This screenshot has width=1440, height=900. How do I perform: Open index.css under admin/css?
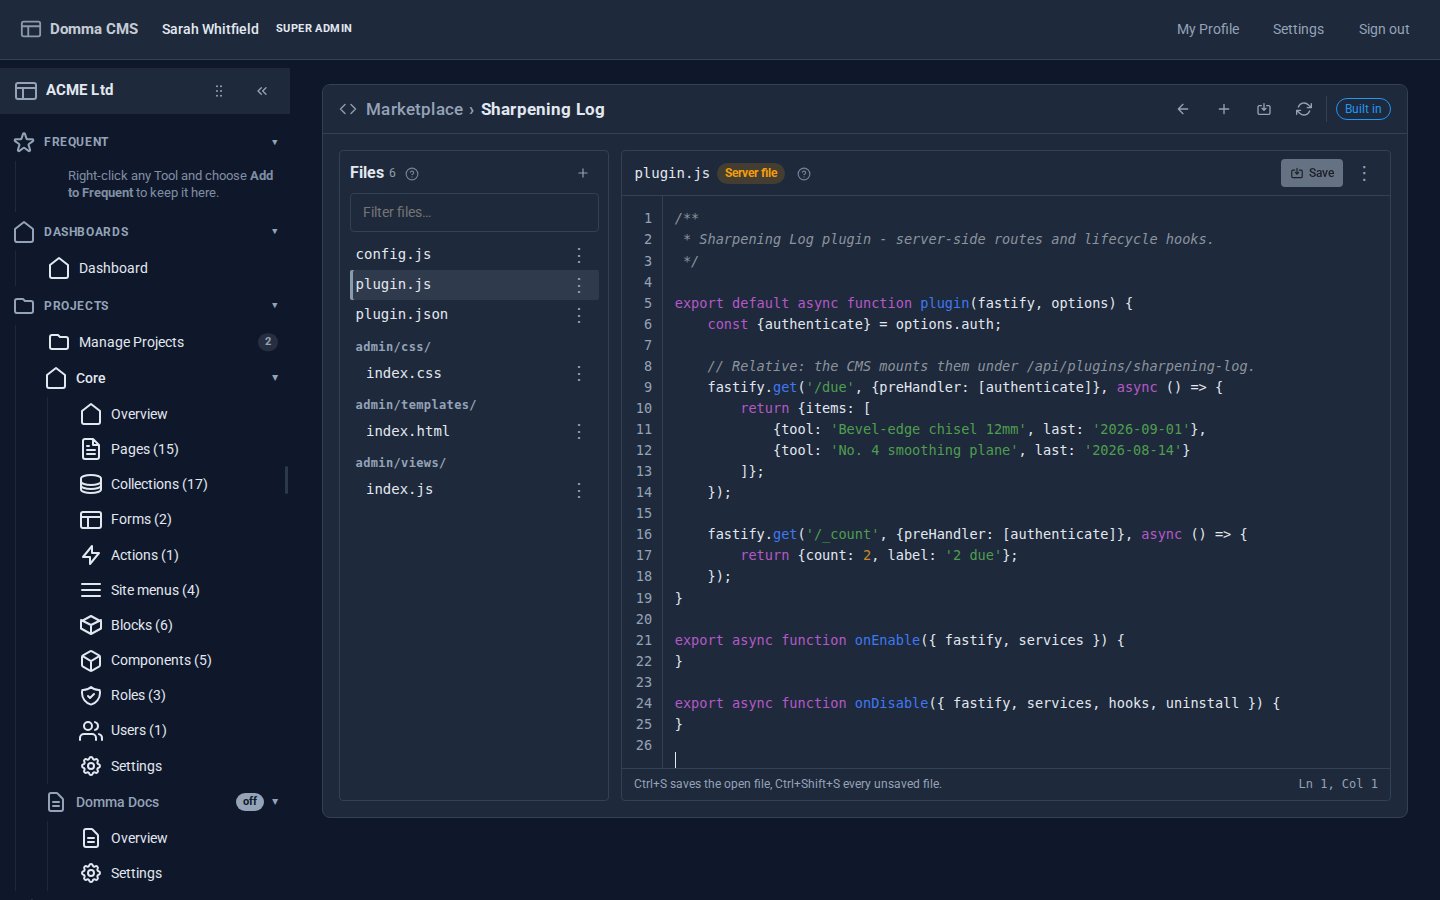404,373
